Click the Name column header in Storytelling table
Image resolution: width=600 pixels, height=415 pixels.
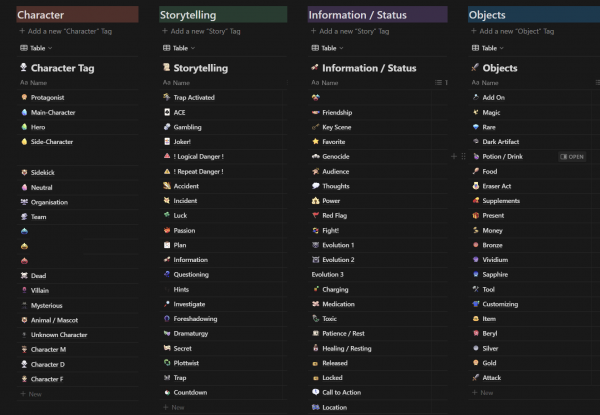tap(182, 83)
